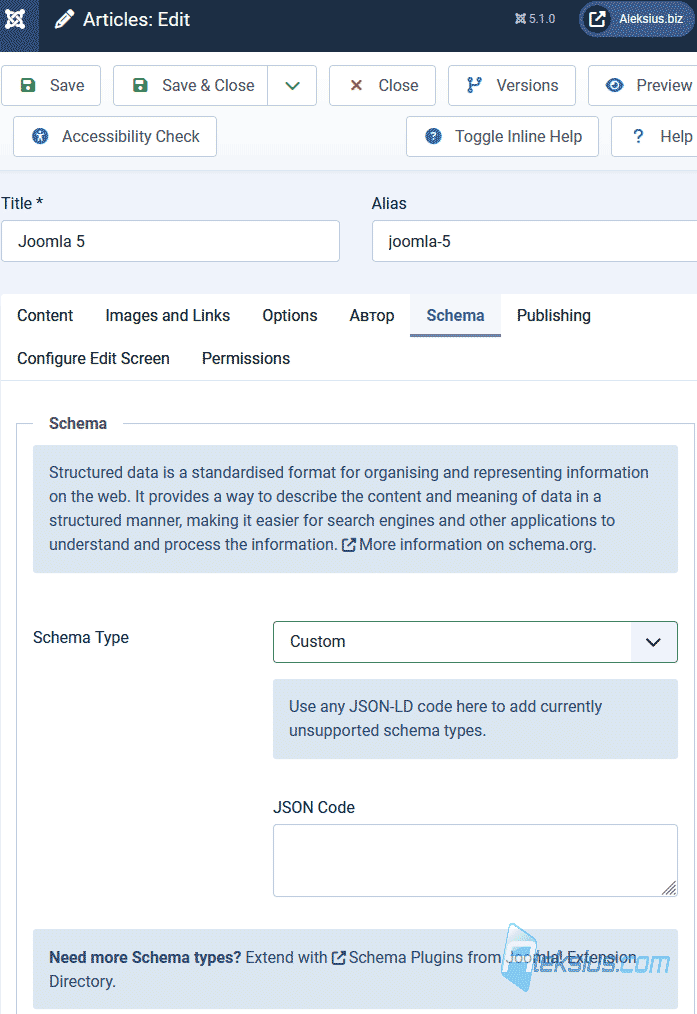Click the Preview button

click(643, 85)
